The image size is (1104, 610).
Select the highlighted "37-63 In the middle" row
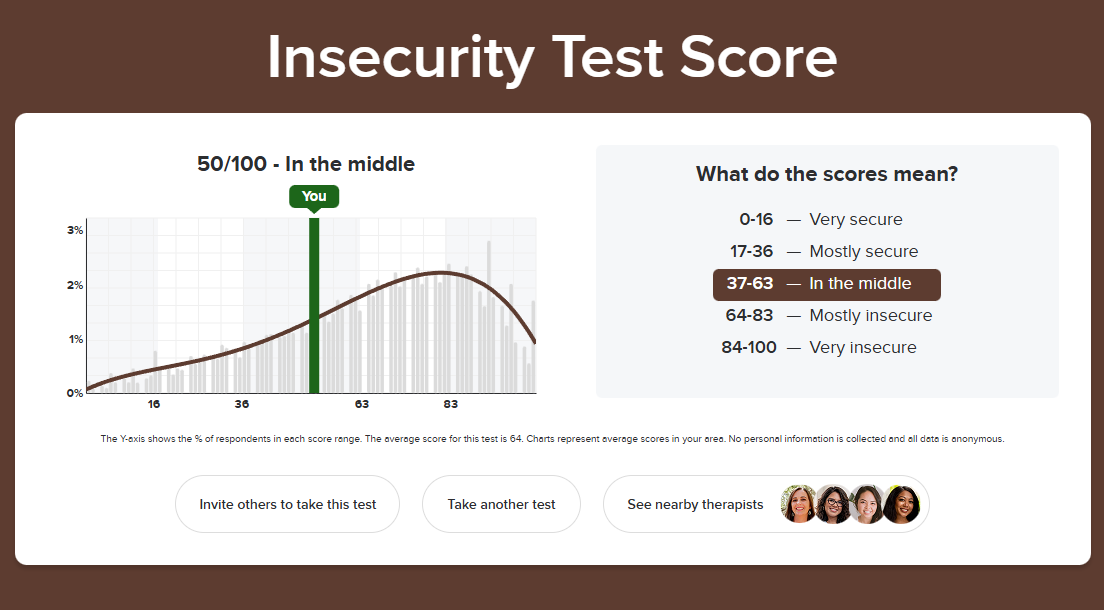[826, 284]
